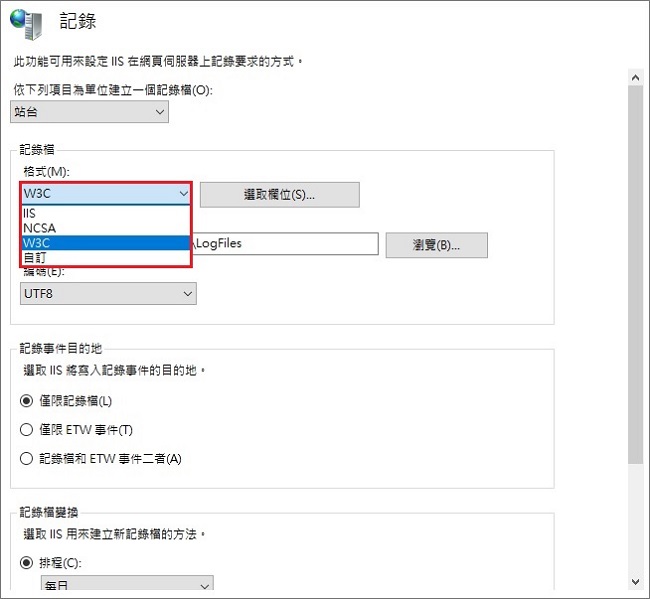The height and width of the screenshot is (599, 650).
Task: Click the vertical scrollbar thumb
Action: tap(634, 270)
